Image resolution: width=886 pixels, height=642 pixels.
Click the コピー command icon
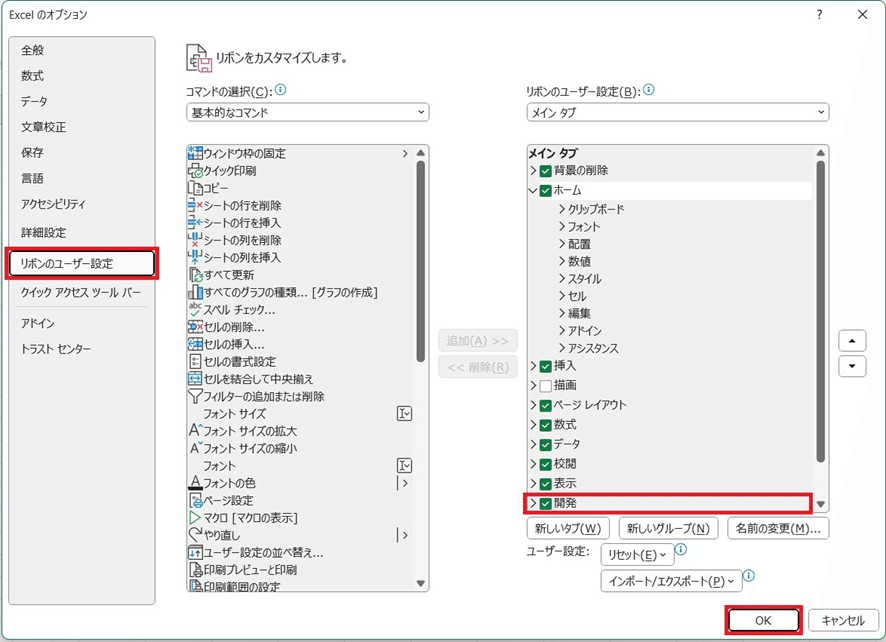195,188
